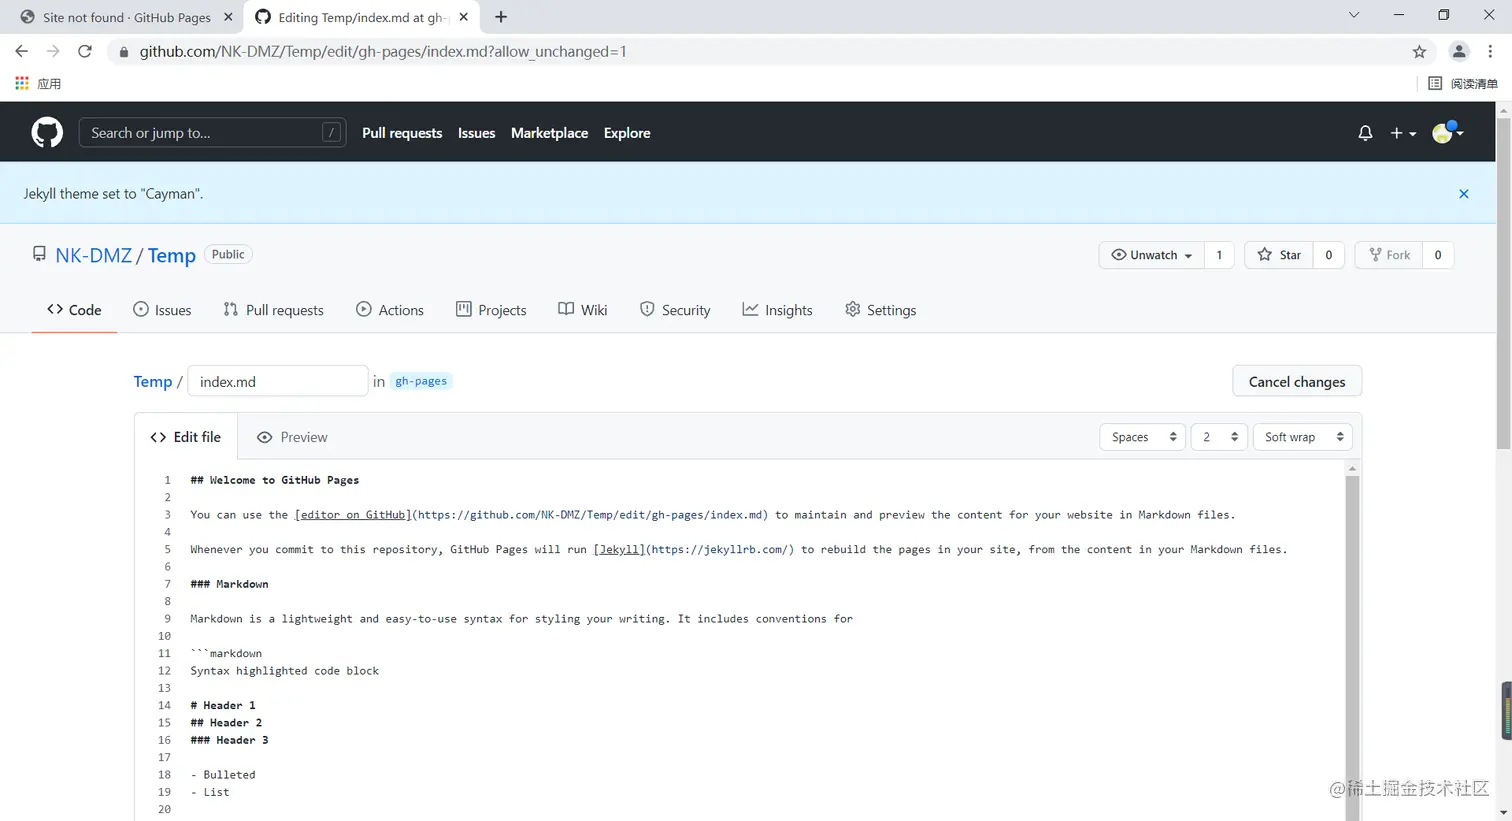Click the stargazers count 0
Viewport: 1512px width, 821px height.
point(1328,255)
